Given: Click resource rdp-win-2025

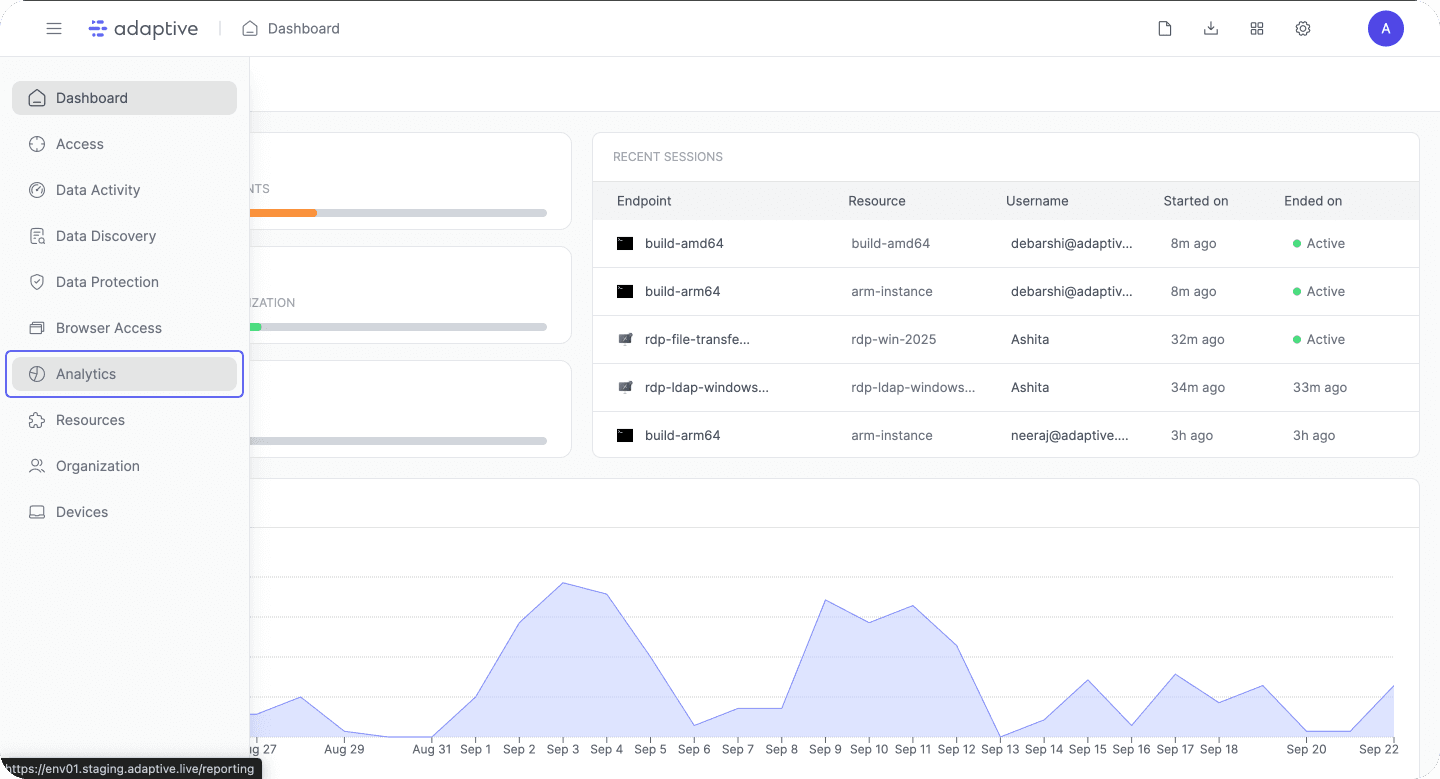Looking at the screenshot, I should click(x=894, y=339).
